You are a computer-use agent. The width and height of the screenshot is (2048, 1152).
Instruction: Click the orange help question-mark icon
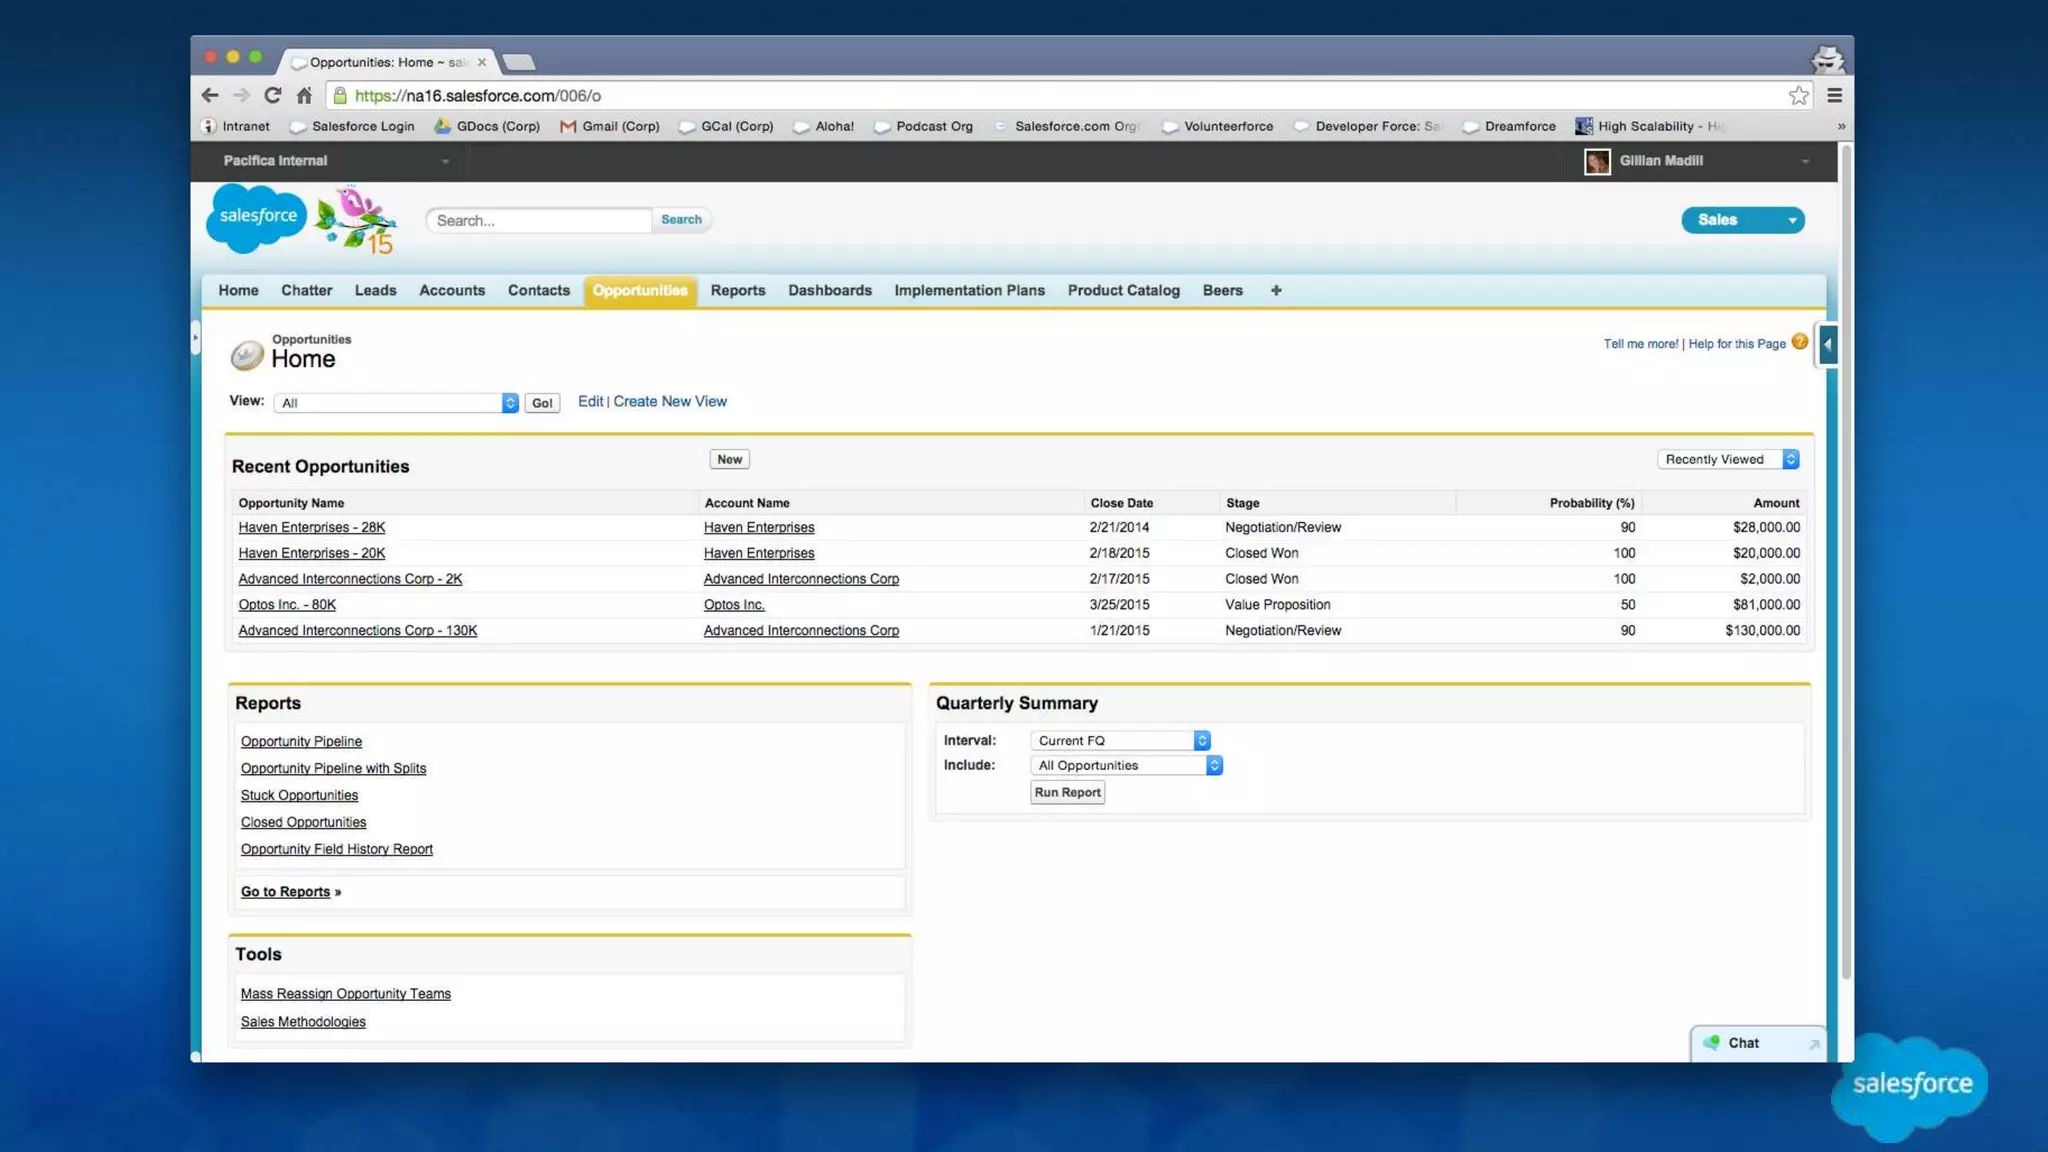pos(1799,342)
